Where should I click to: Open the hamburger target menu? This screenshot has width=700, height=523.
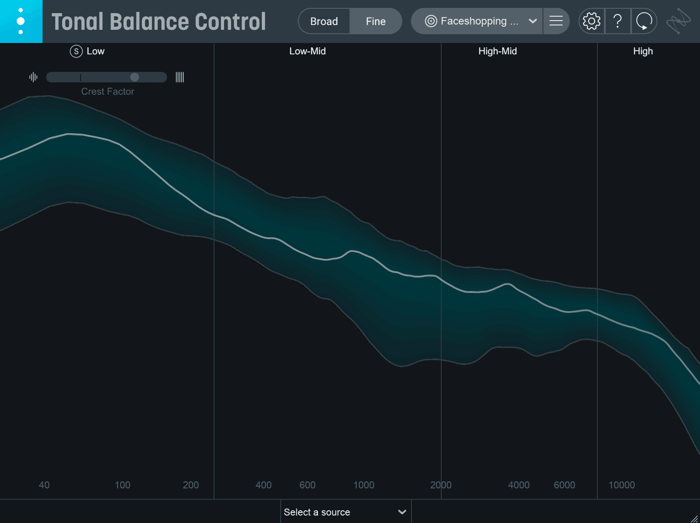[x=556, y=21]
